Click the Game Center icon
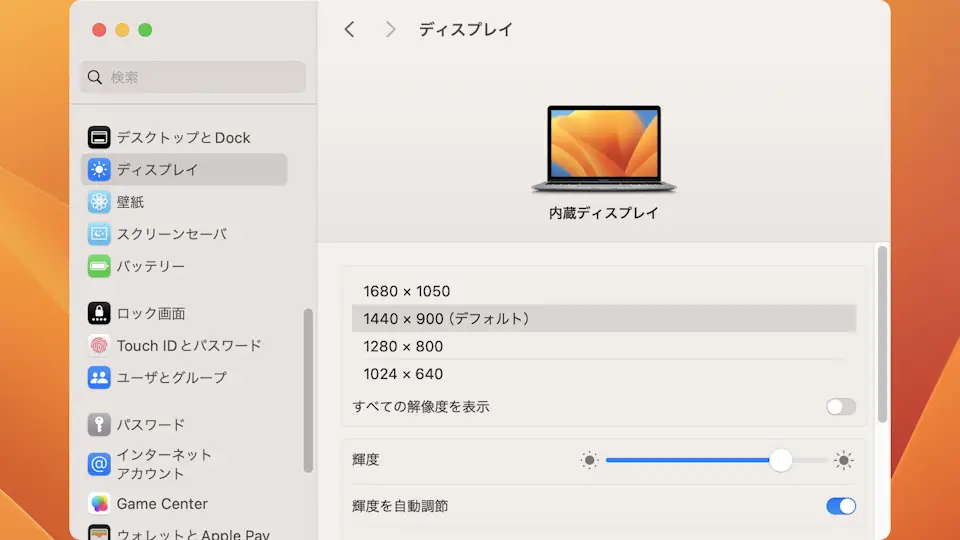This screenshot has width=960, height=540. 99,504
